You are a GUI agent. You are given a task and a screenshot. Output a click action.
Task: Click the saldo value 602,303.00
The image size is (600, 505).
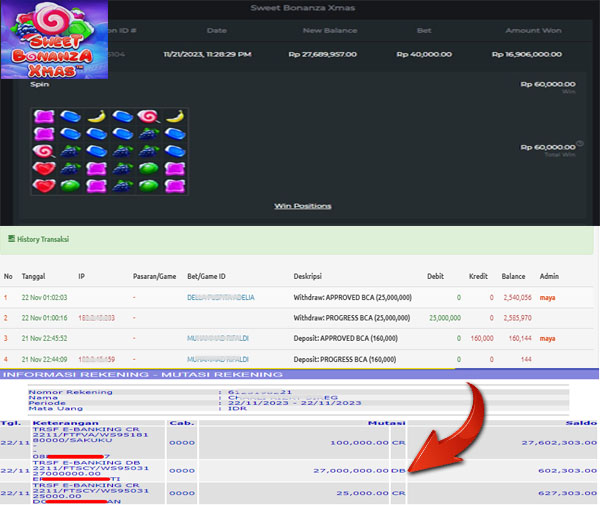[x=567, y=471]
